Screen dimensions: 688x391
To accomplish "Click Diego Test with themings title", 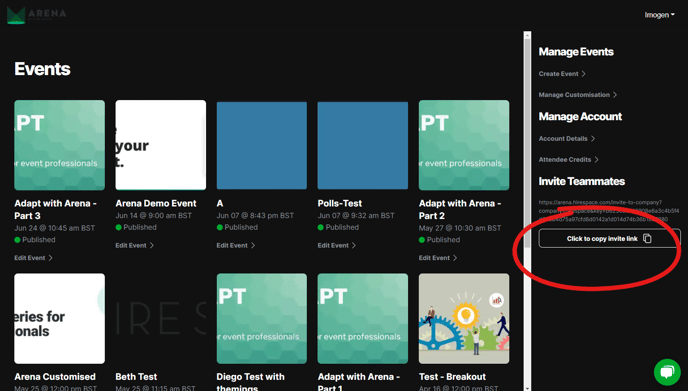I will (250, 381).
